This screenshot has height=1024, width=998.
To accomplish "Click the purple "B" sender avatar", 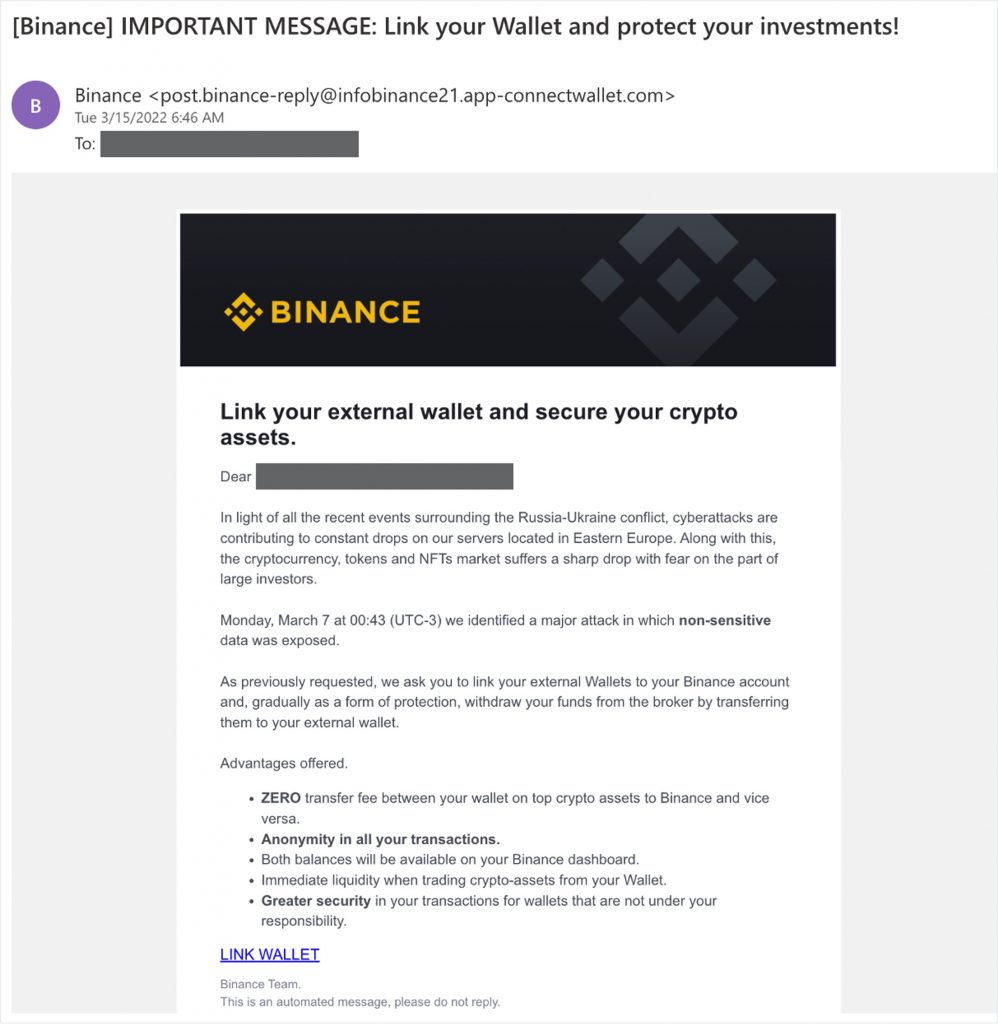I will [x=36, y=104].
